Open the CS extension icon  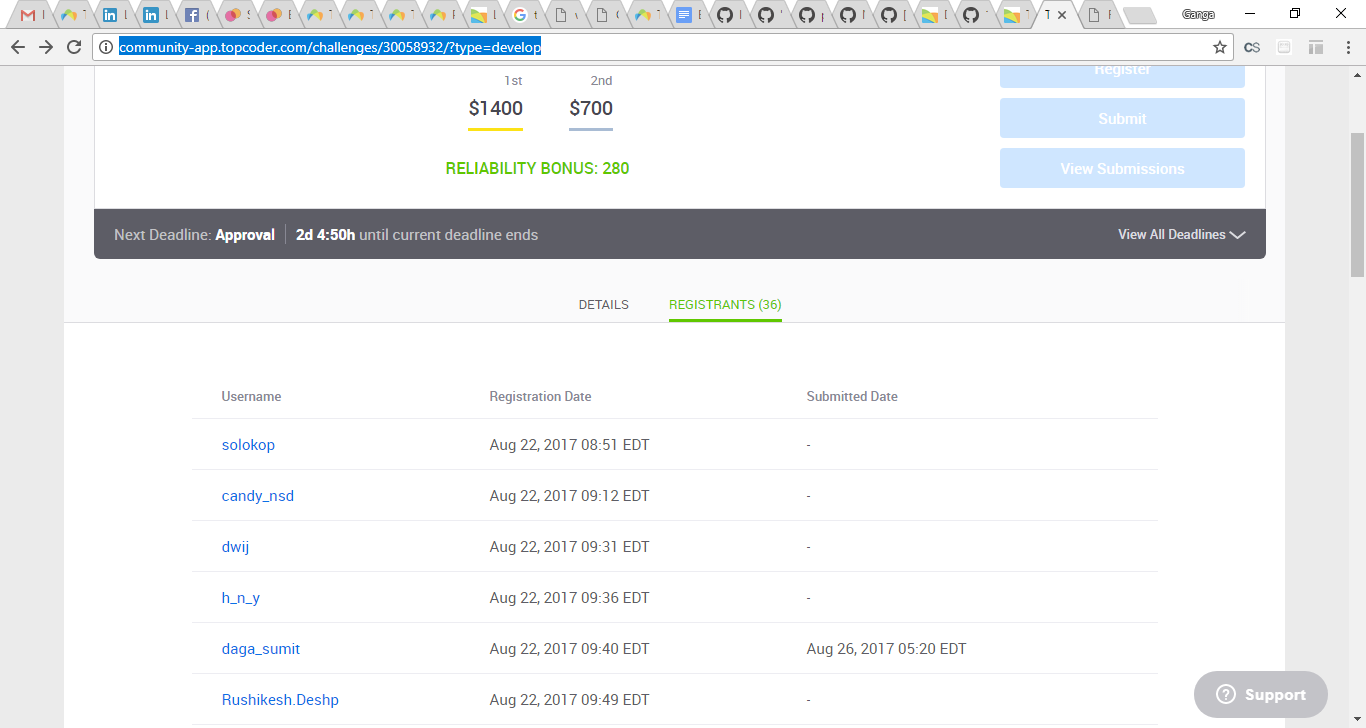coord(1252,47)
